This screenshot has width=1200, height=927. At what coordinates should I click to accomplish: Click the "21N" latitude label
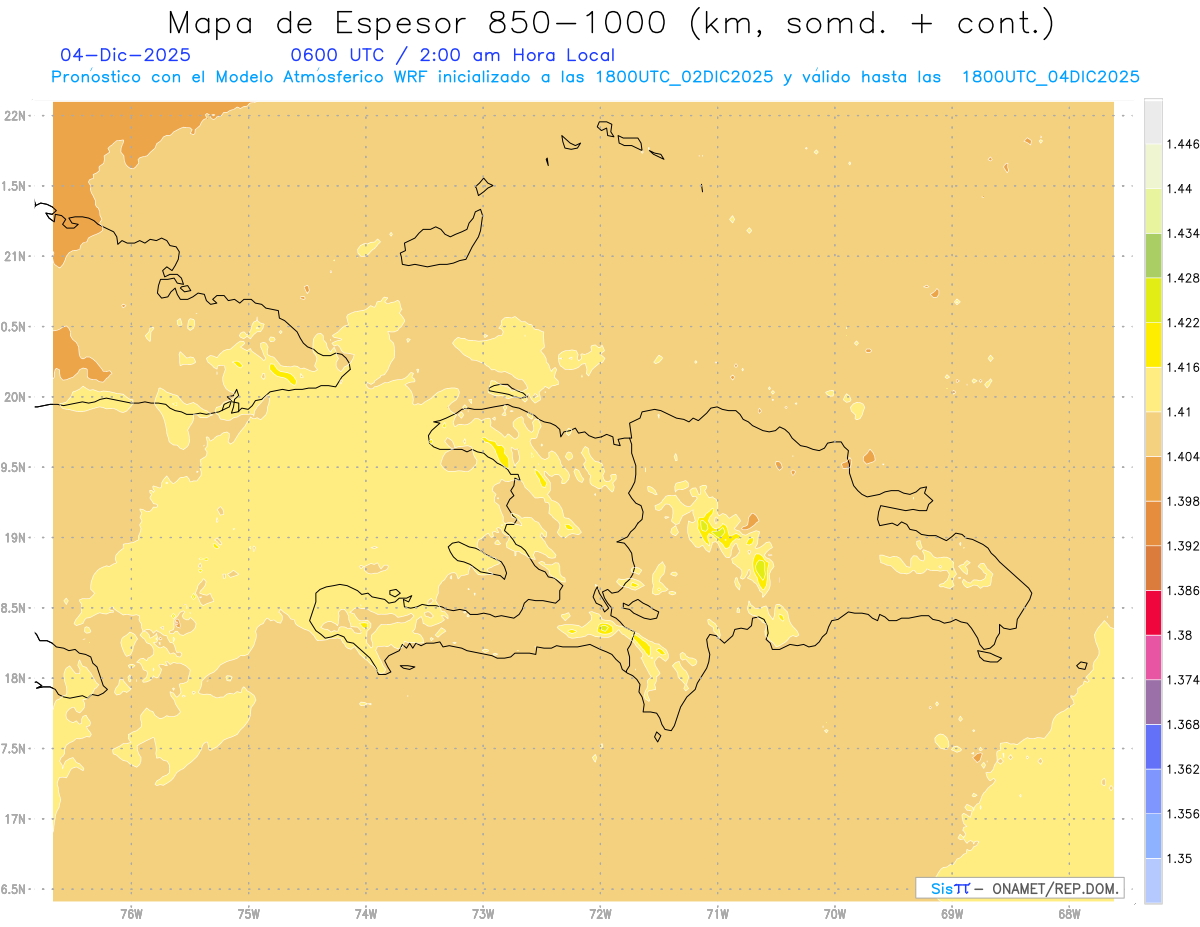pyautogui.click(x=16, y=256)
